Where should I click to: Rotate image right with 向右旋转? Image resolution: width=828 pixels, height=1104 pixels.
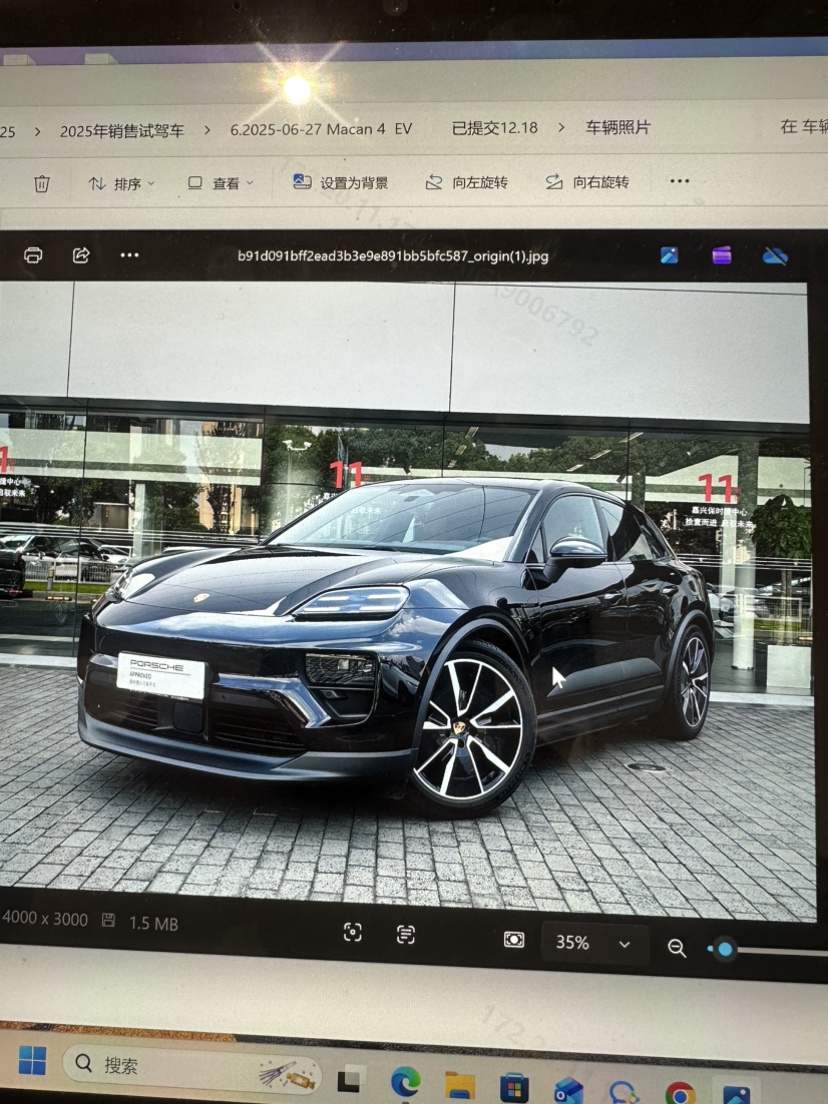click(x=587, y=182)
